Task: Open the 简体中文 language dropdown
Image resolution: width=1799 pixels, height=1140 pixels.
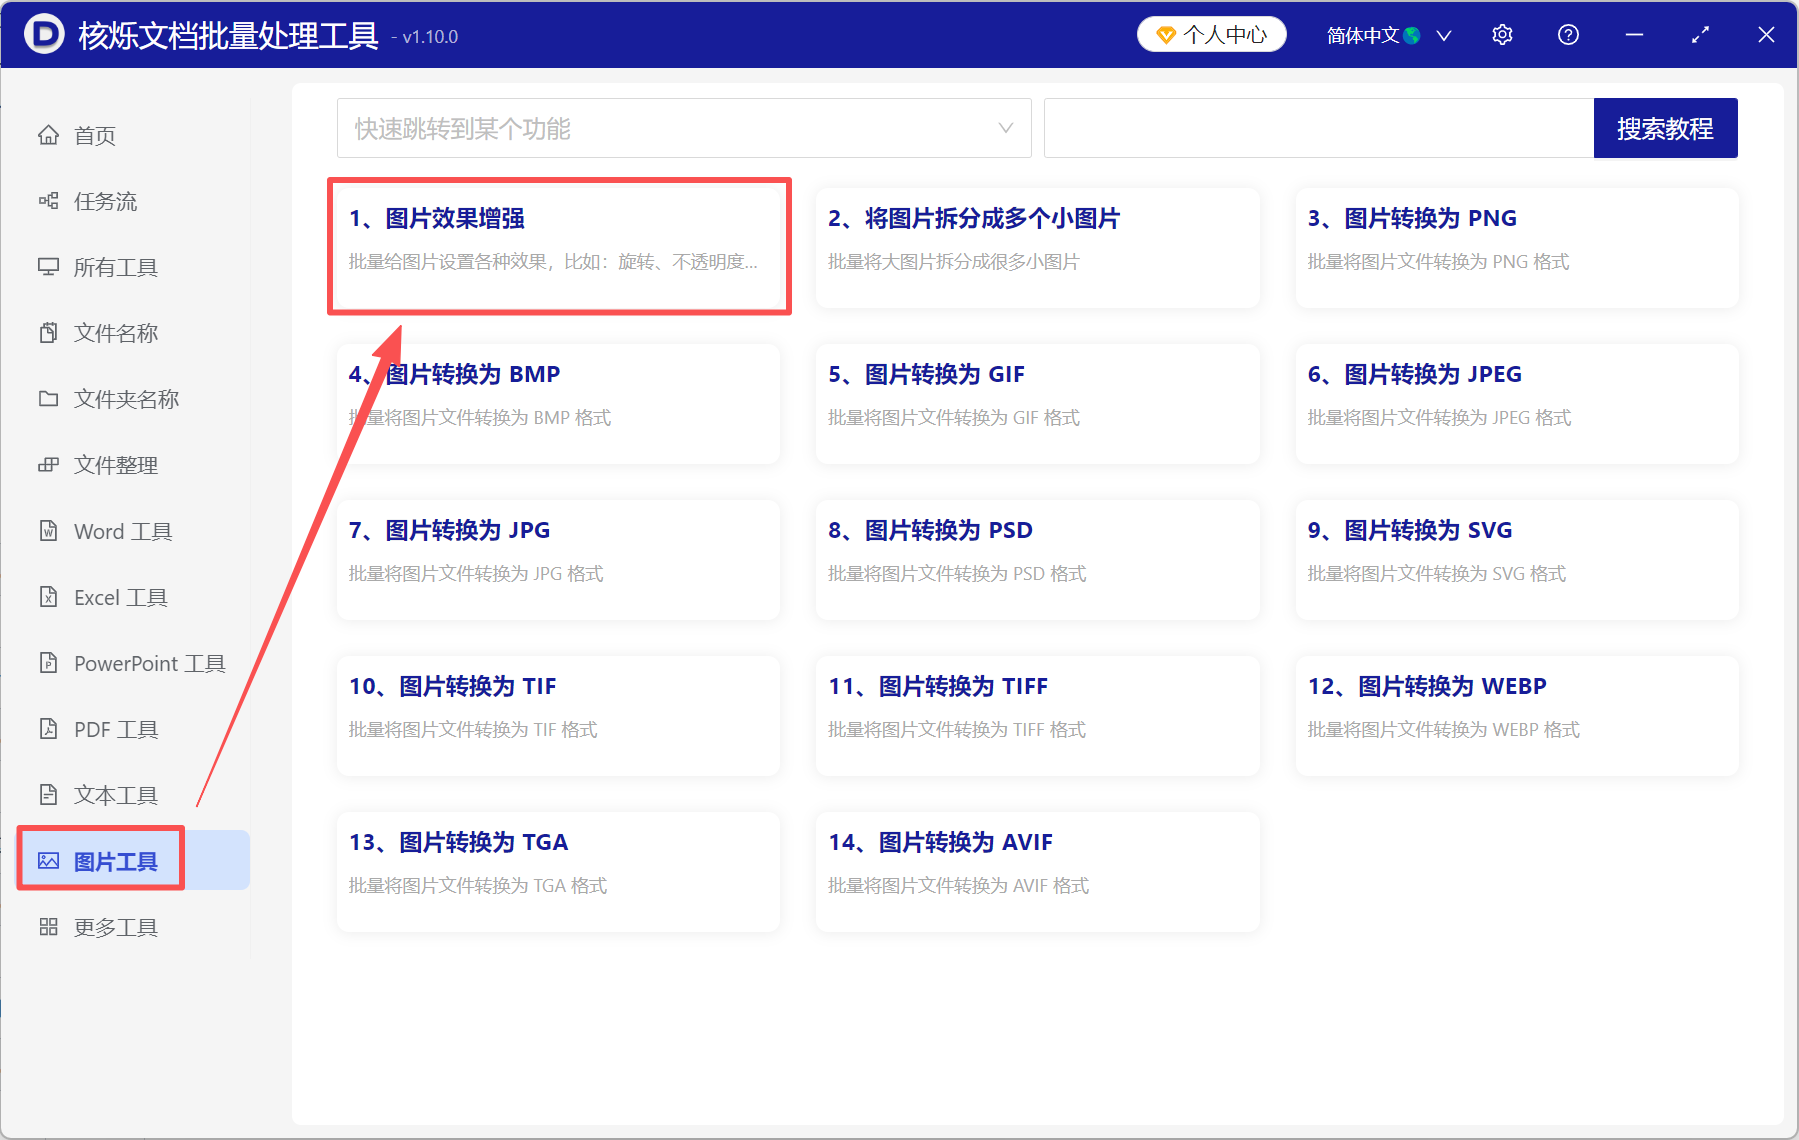Action: pyautogui.click(x=1387, y=34)
